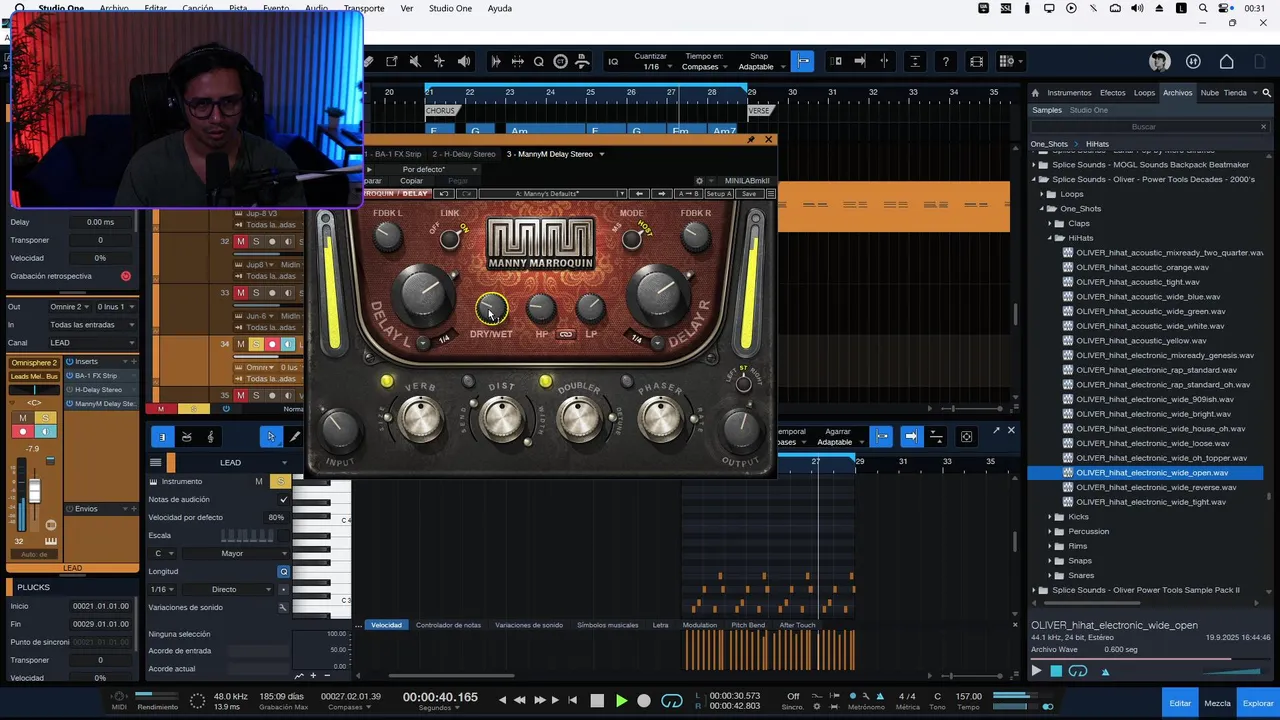
Task: Open the plugin settings gear icon
Action: click(699, 181)
